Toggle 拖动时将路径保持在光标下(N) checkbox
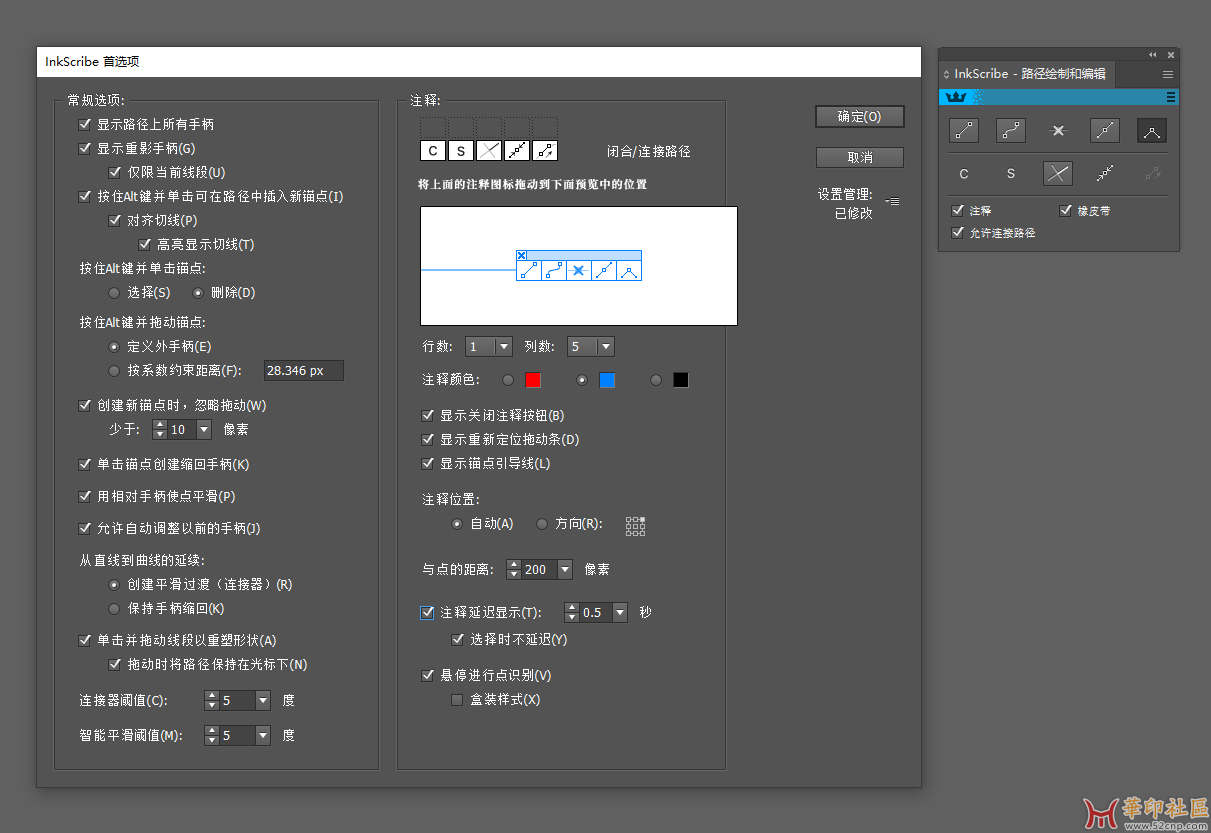This screenshot has height=833, width=1211. 115,664
